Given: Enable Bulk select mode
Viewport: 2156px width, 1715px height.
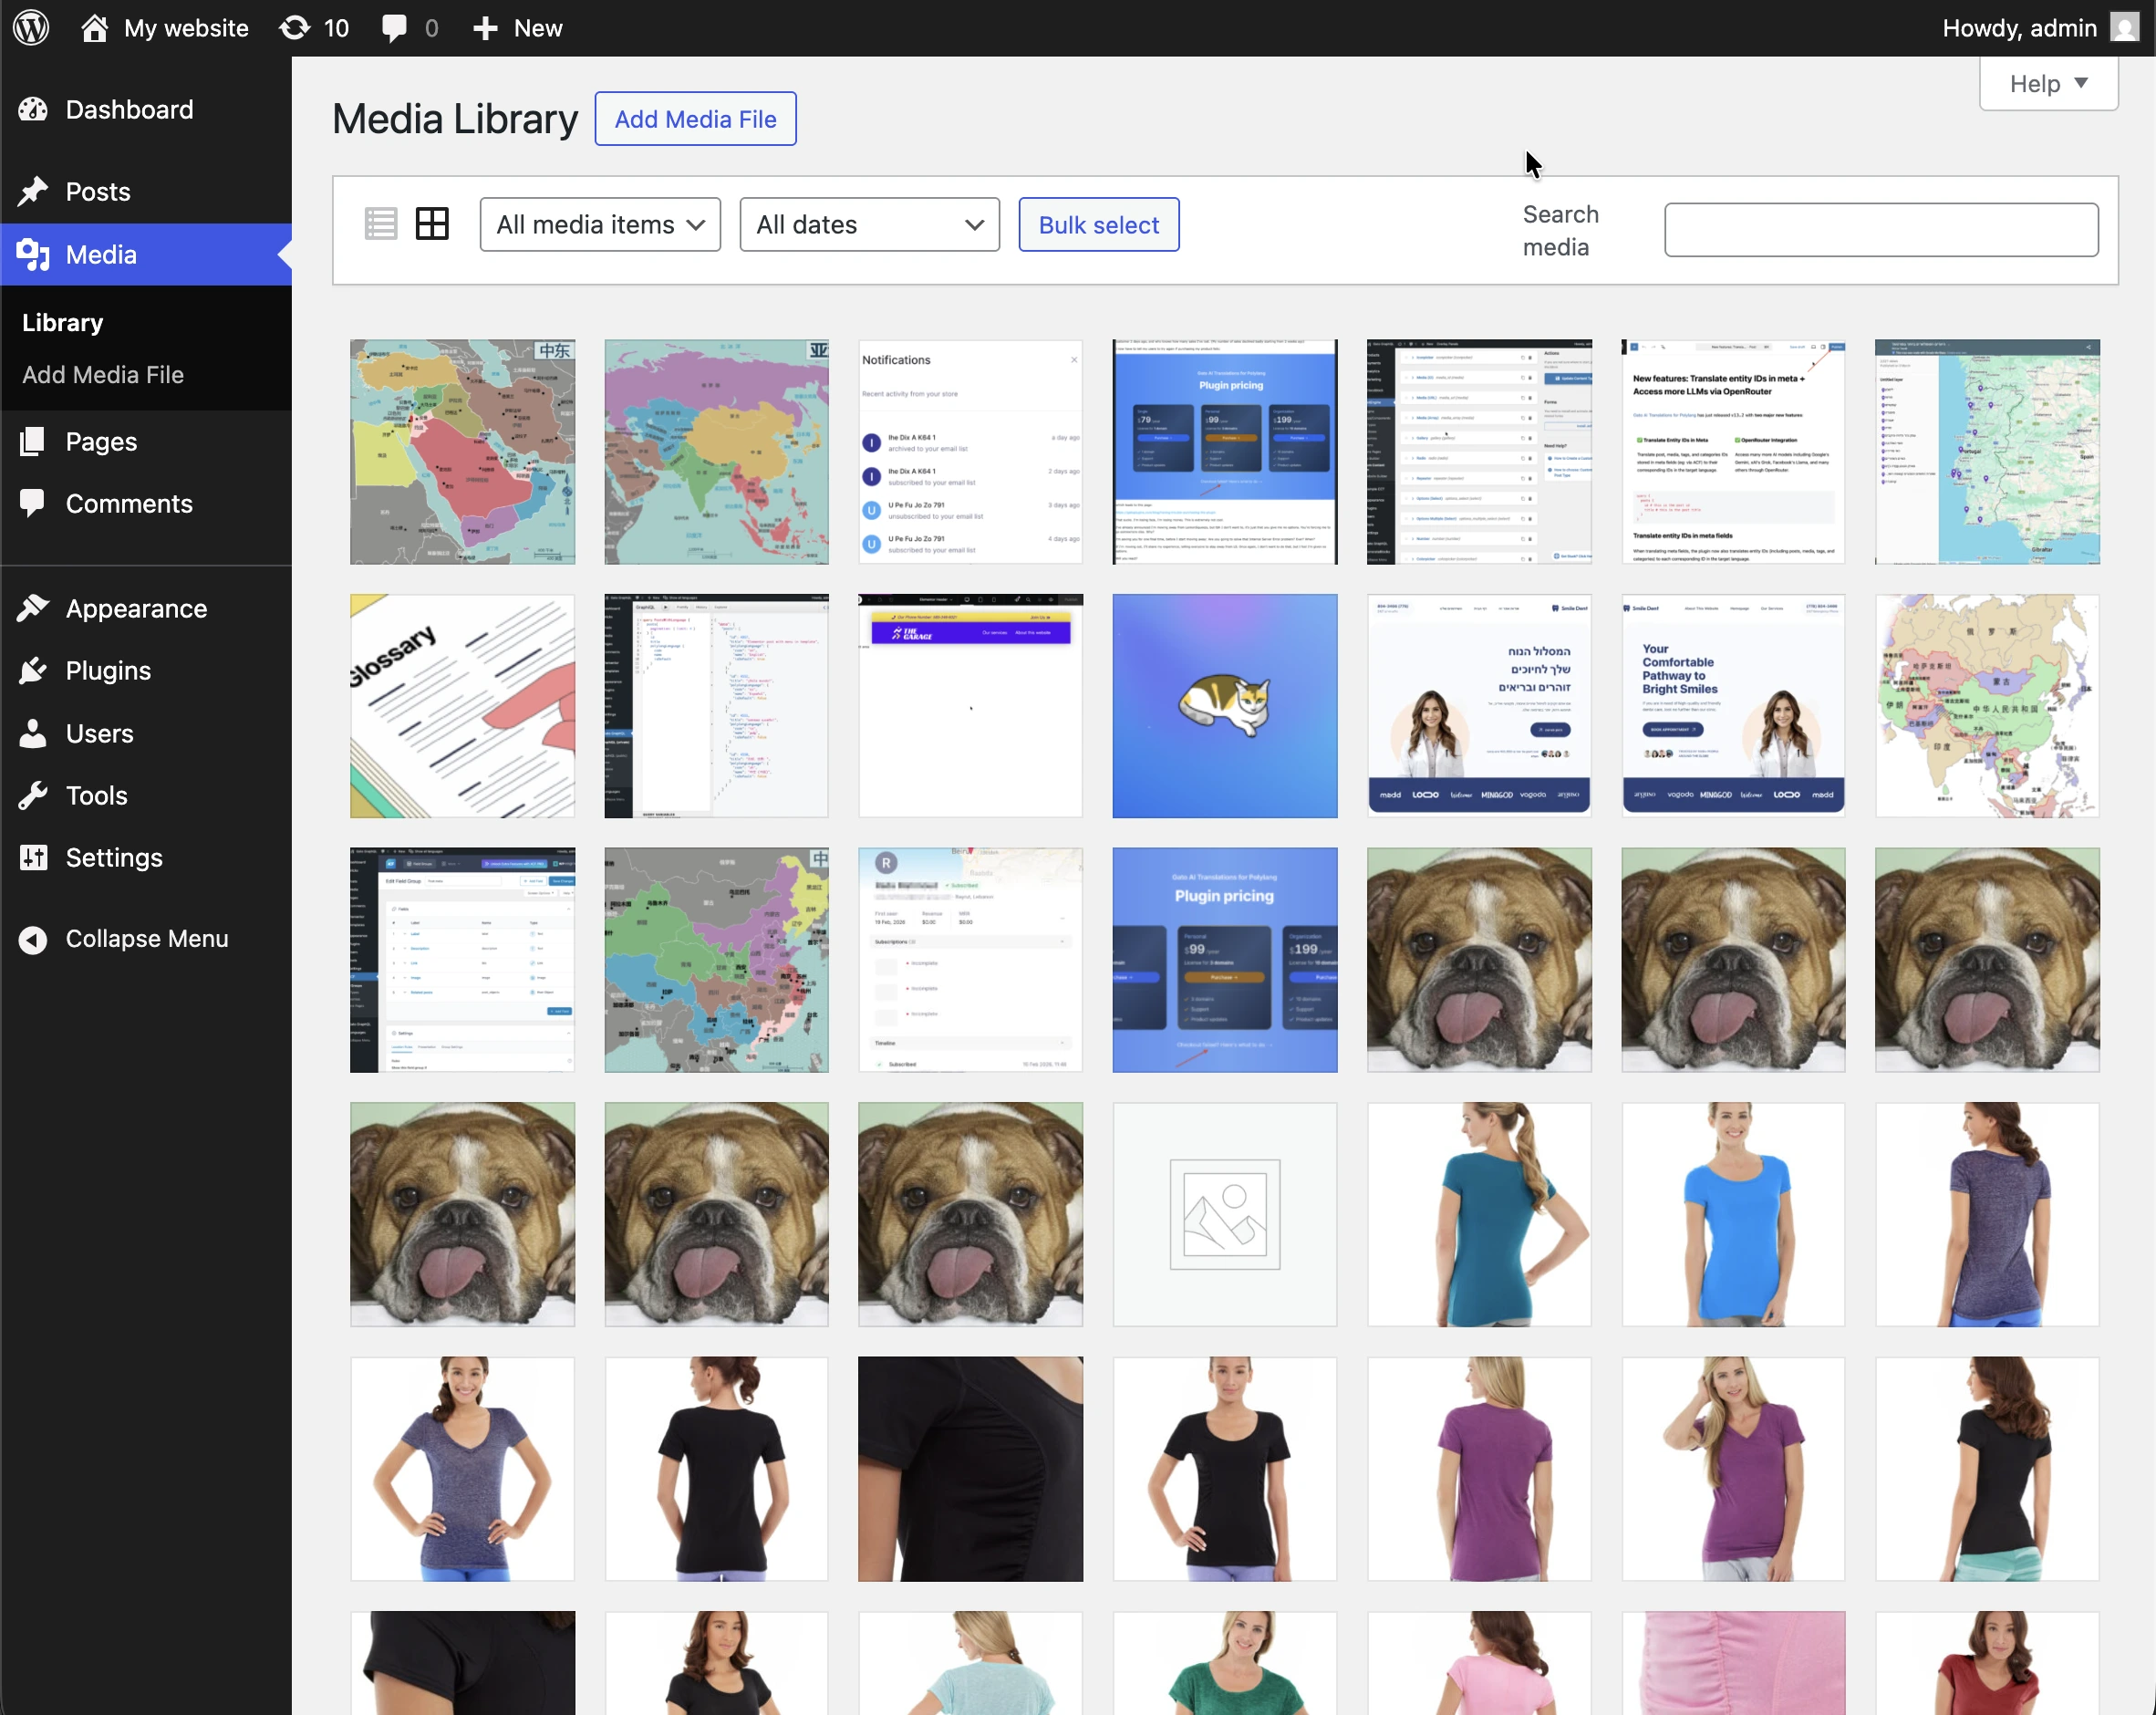Looking at the screenshot, I should tap(1098, 224).
